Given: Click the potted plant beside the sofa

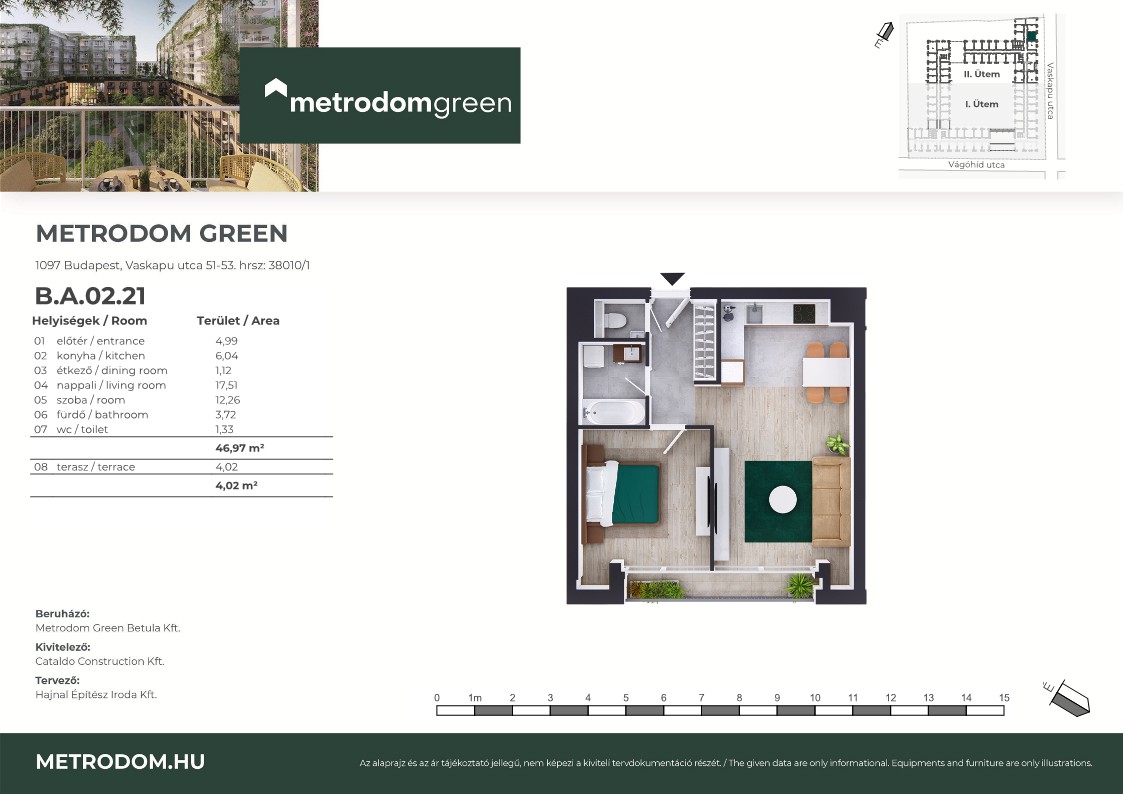Looking at the screenshot, I should point(836,444).
